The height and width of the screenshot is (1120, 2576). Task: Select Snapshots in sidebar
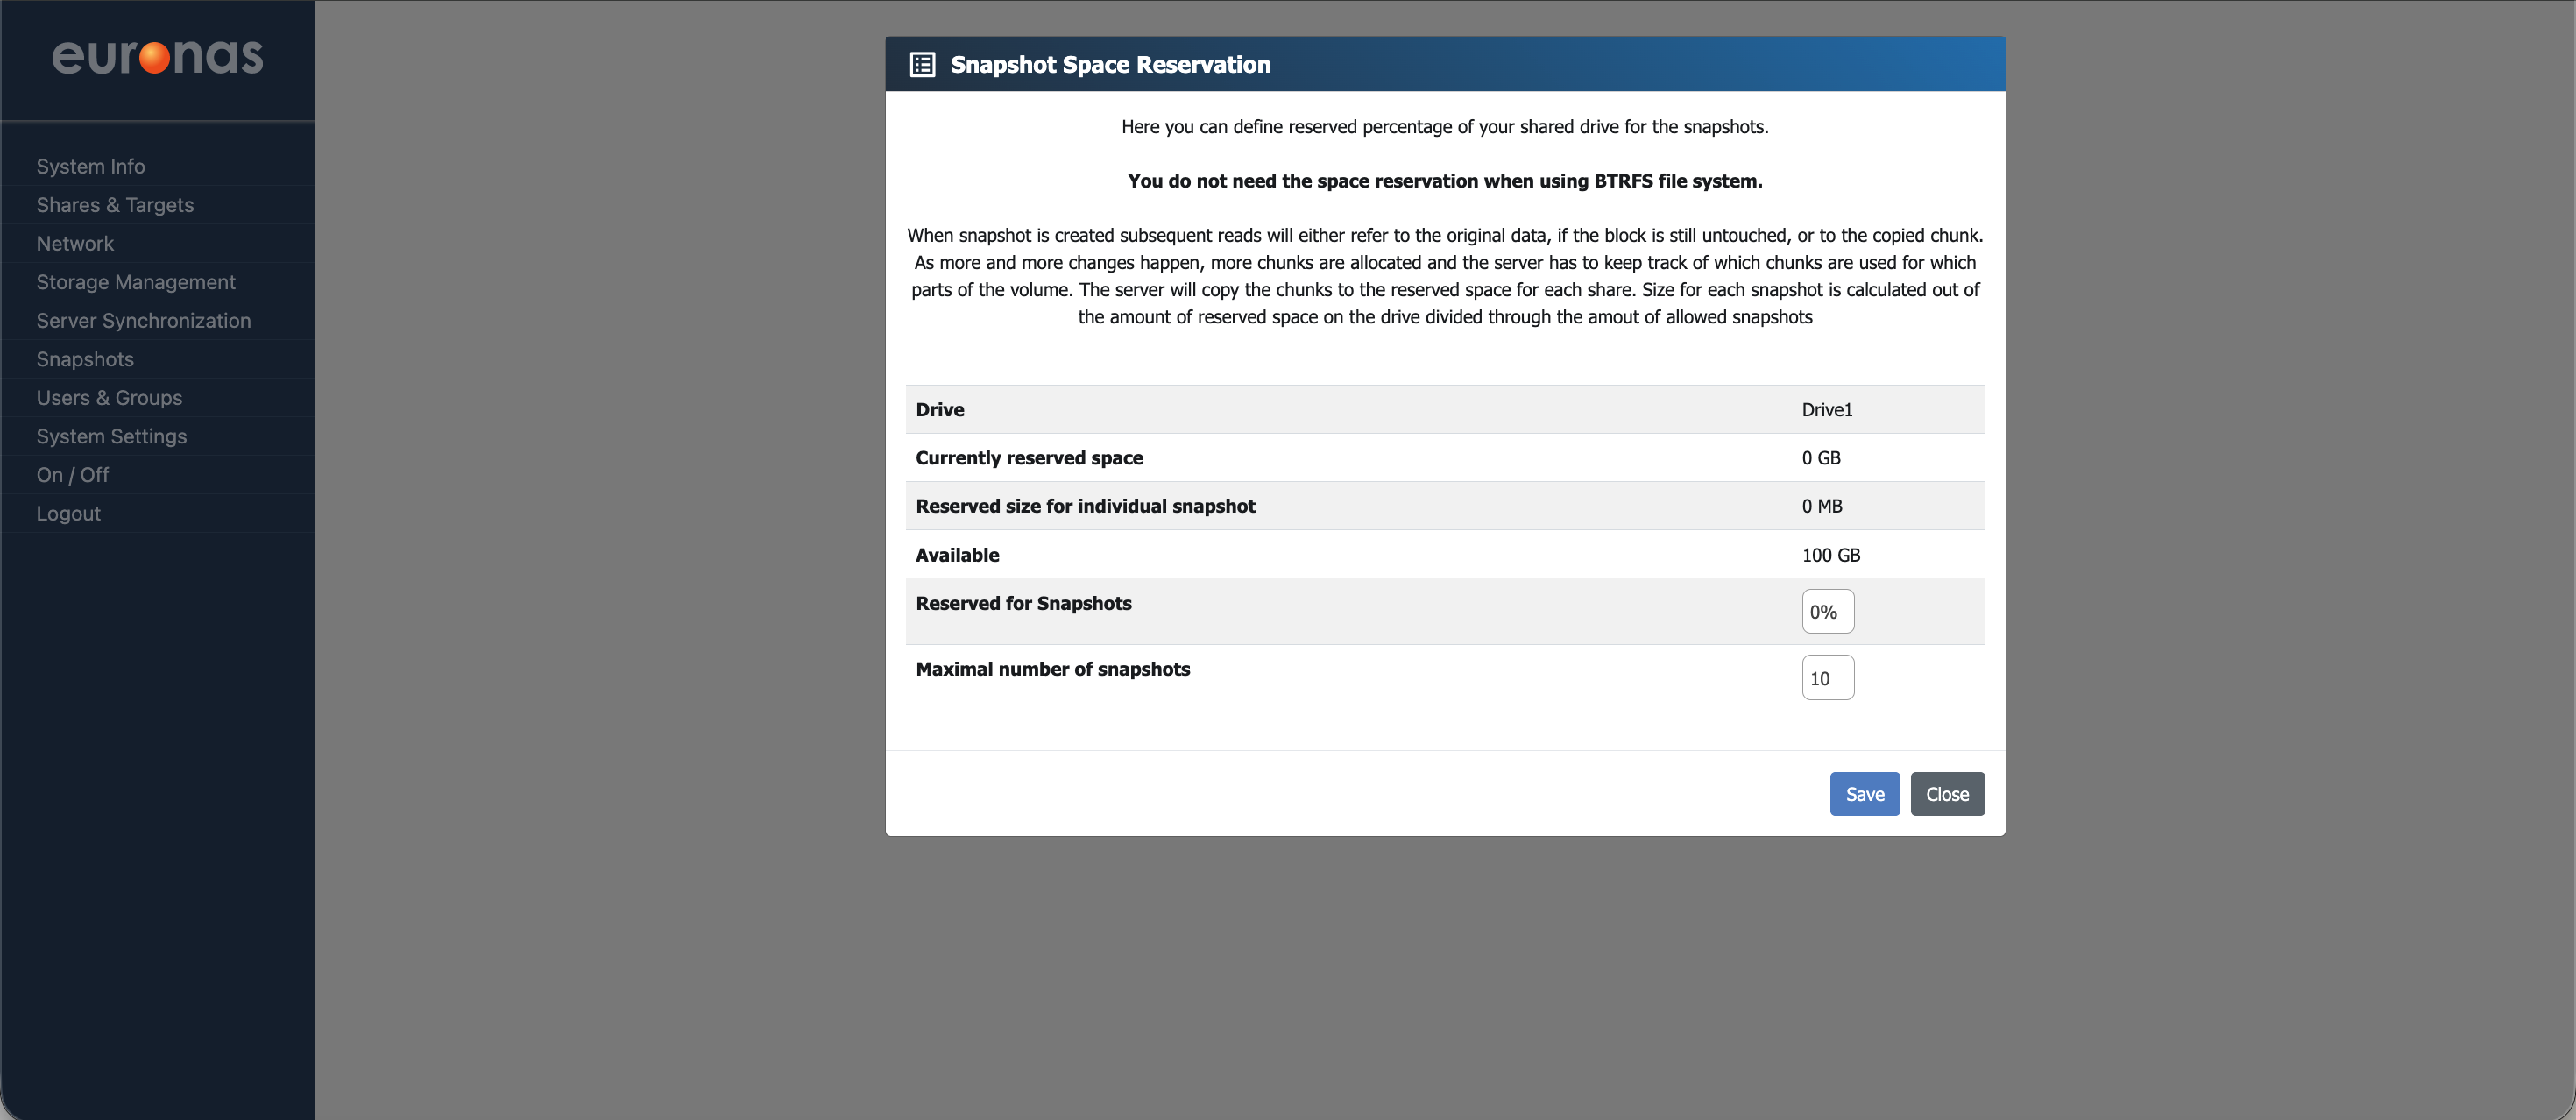85,359
